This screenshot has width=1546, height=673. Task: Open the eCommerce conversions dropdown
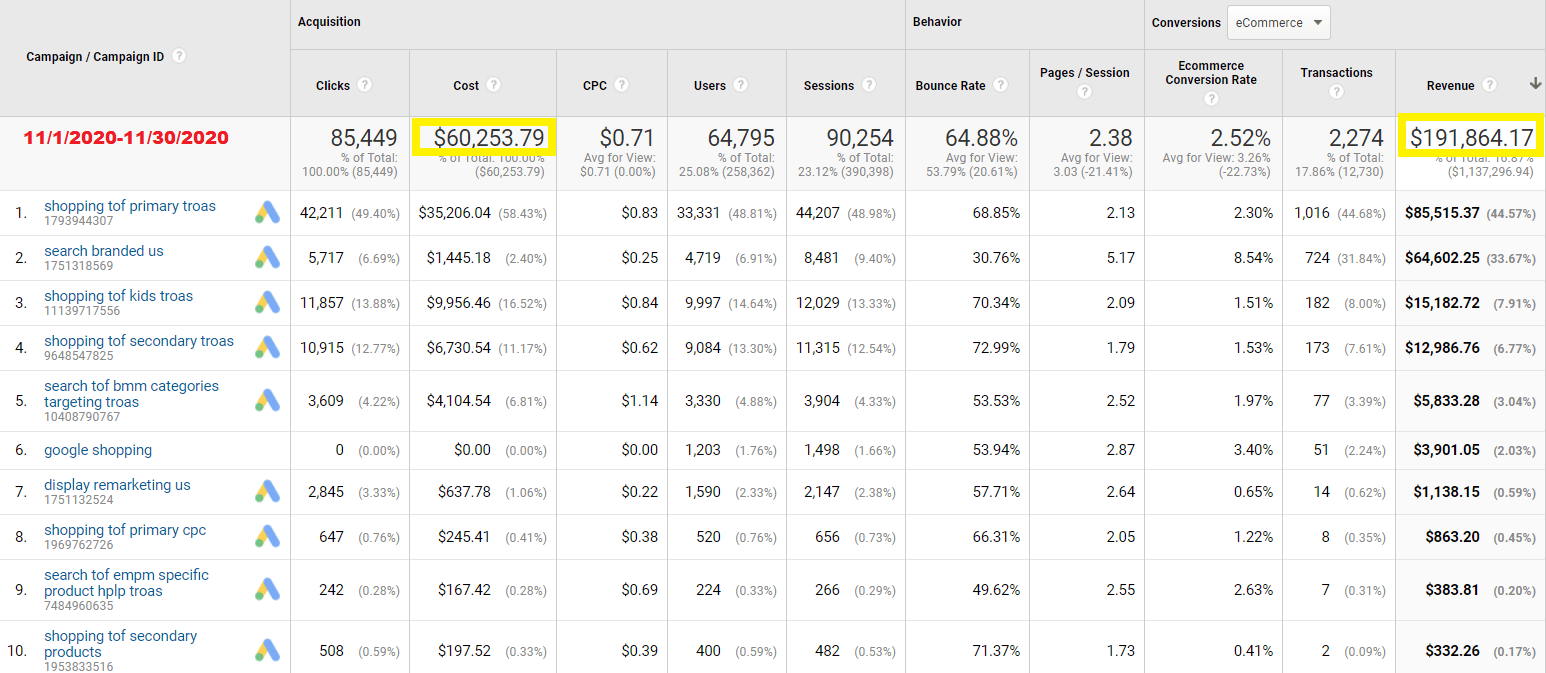[x=1278, y=22]
